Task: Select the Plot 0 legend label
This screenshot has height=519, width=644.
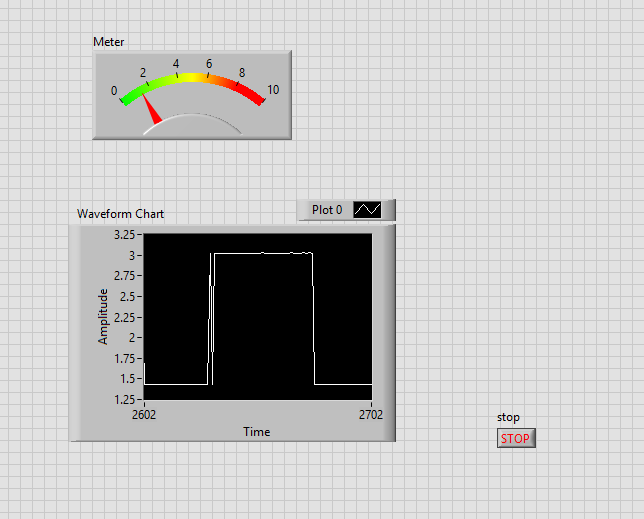Action: [327, 210]
